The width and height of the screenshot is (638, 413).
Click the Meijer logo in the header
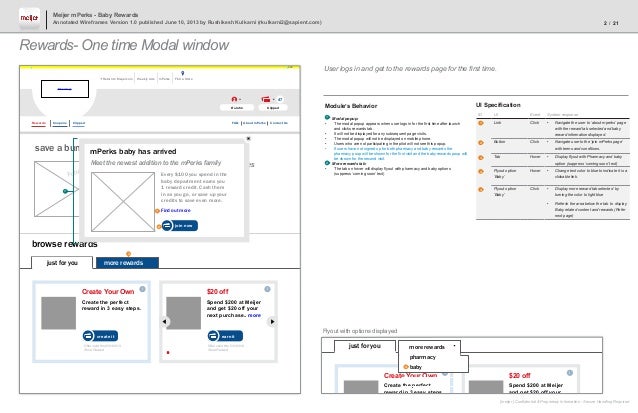point(29,18)
